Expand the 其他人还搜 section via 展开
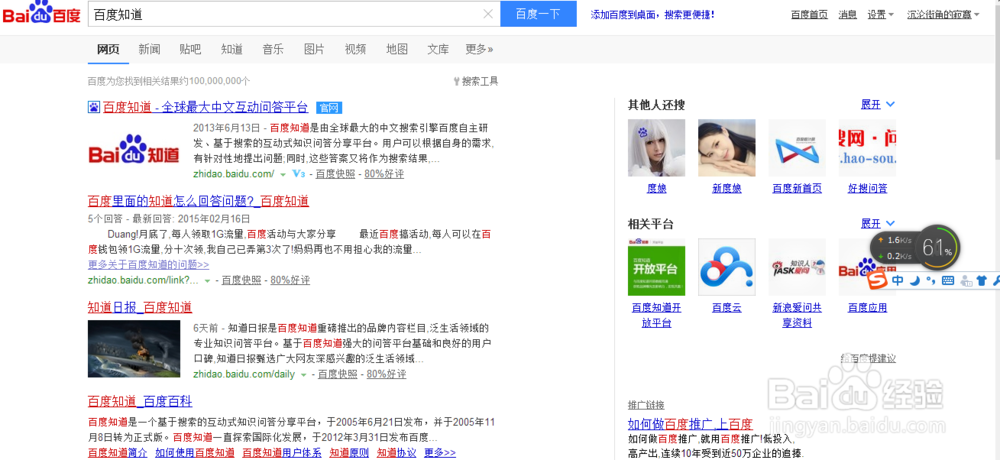This screenshot has width=1000, height=460. [x=878, y=104]
